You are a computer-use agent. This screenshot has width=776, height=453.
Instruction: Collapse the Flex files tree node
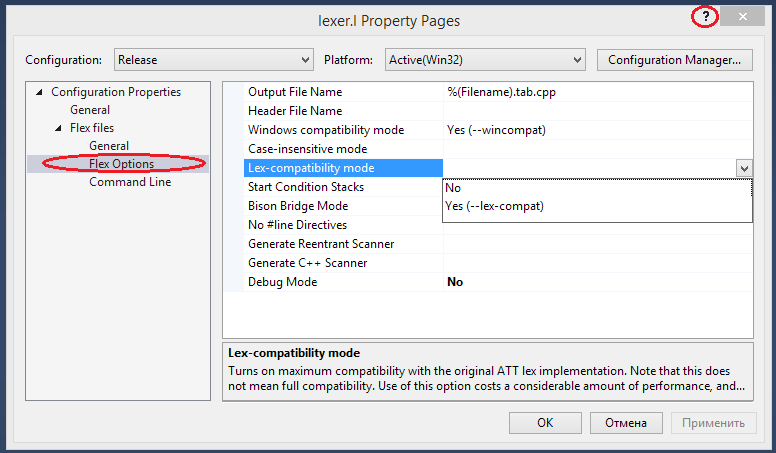[x=58, y=128]
